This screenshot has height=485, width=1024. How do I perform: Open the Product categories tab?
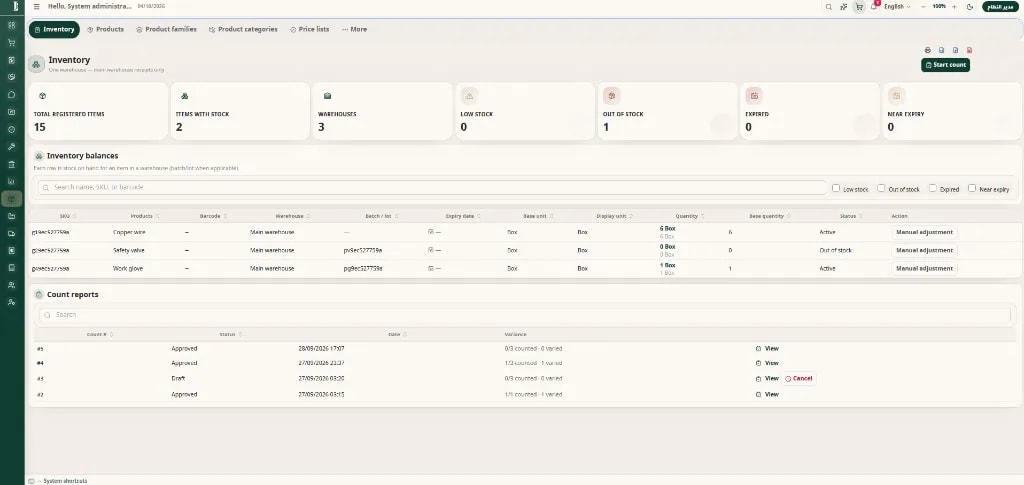(x=243, y=29)
